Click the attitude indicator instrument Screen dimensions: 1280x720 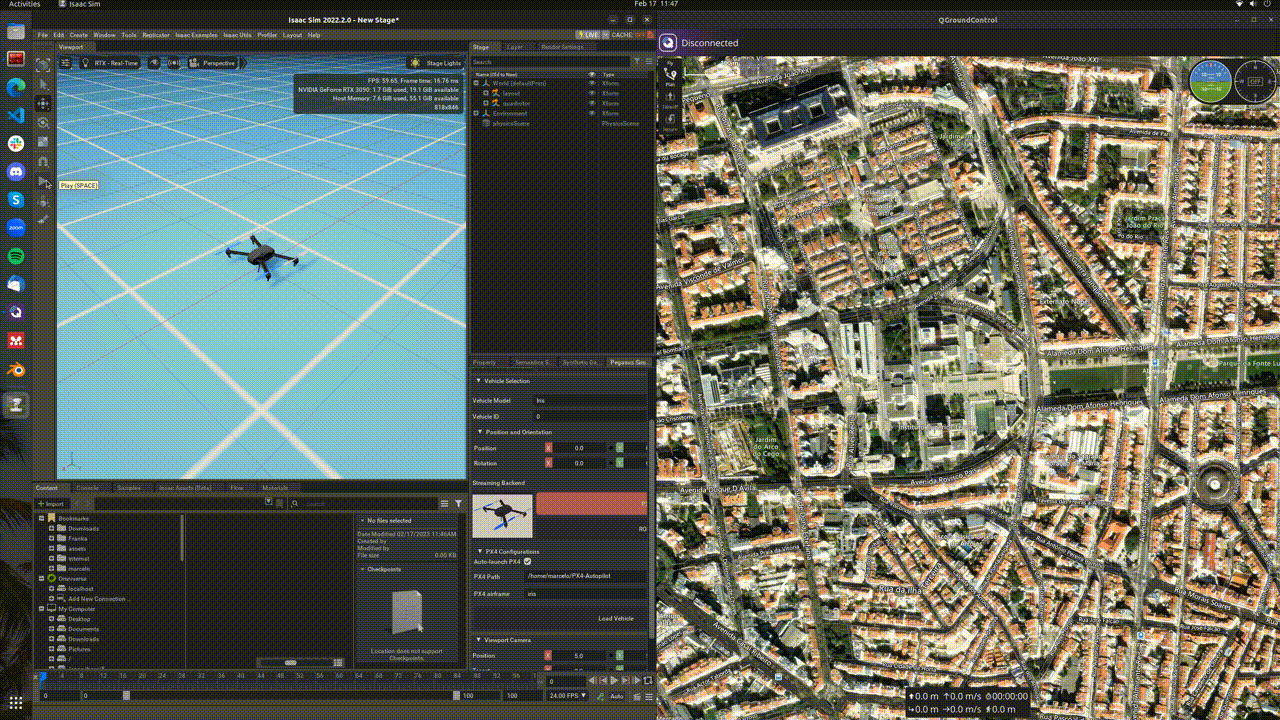point(1210,81)
